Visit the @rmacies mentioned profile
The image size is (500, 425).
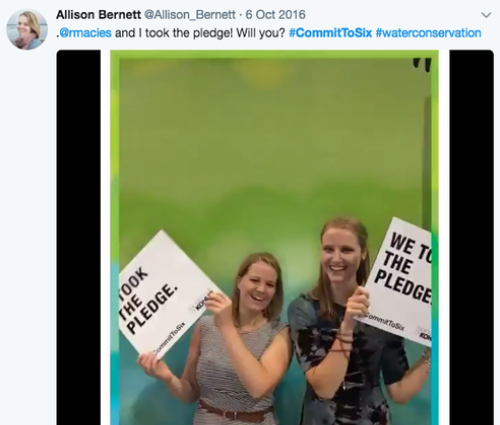tap(85, 33)
